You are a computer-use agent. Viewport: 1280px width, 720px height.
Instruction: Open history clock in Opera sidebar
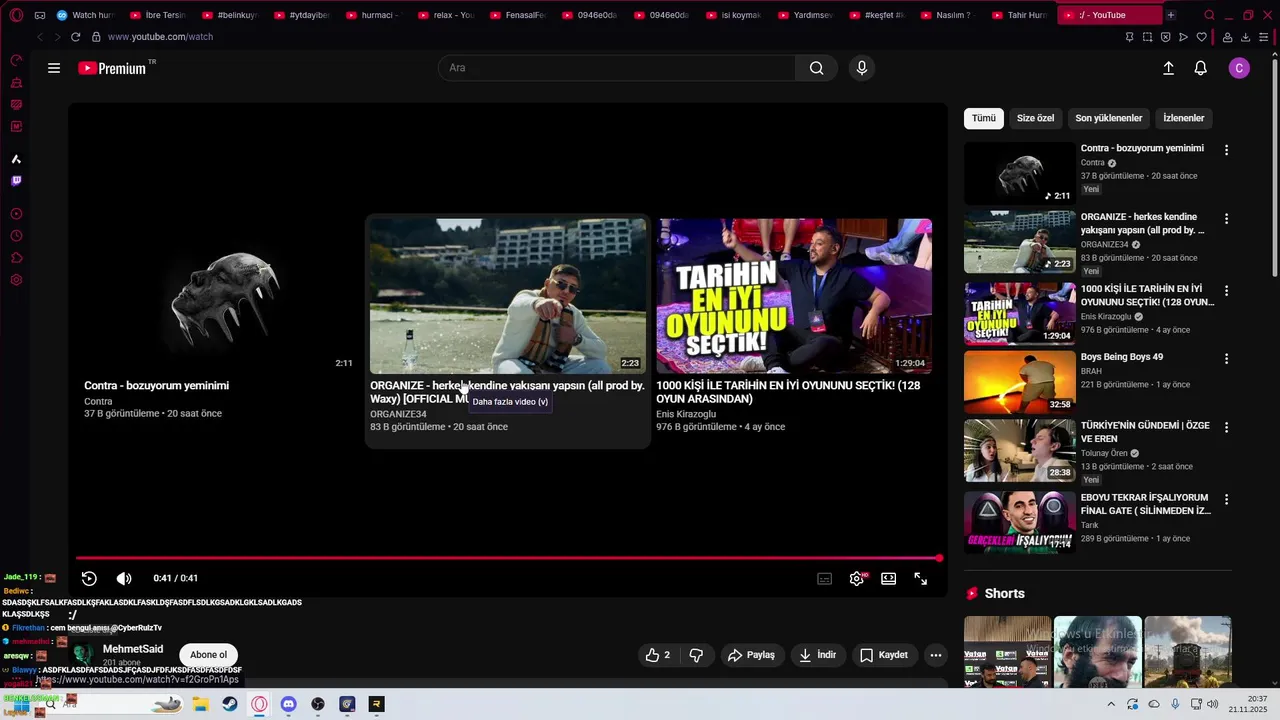coord(16,236)
